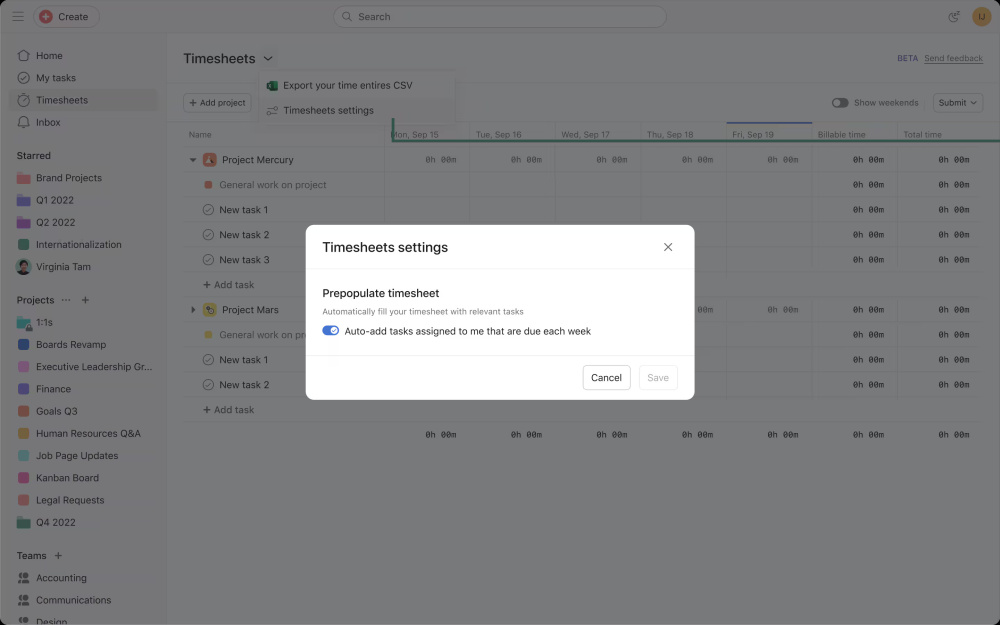Click the Project Mercury rocket icon

(210, 160)
